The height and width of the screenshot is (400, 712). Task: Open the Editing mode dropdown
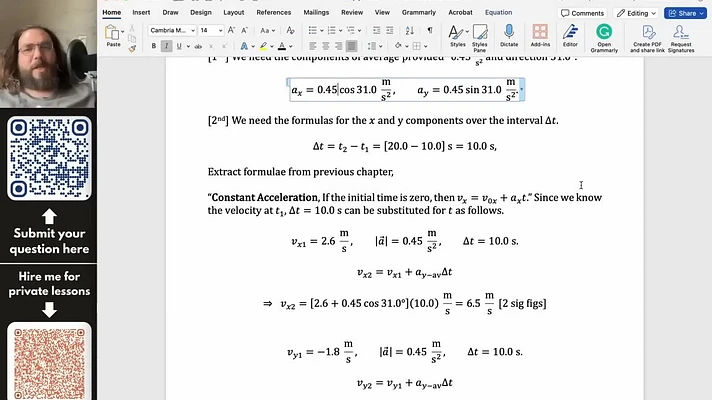(x=636, y=13)
